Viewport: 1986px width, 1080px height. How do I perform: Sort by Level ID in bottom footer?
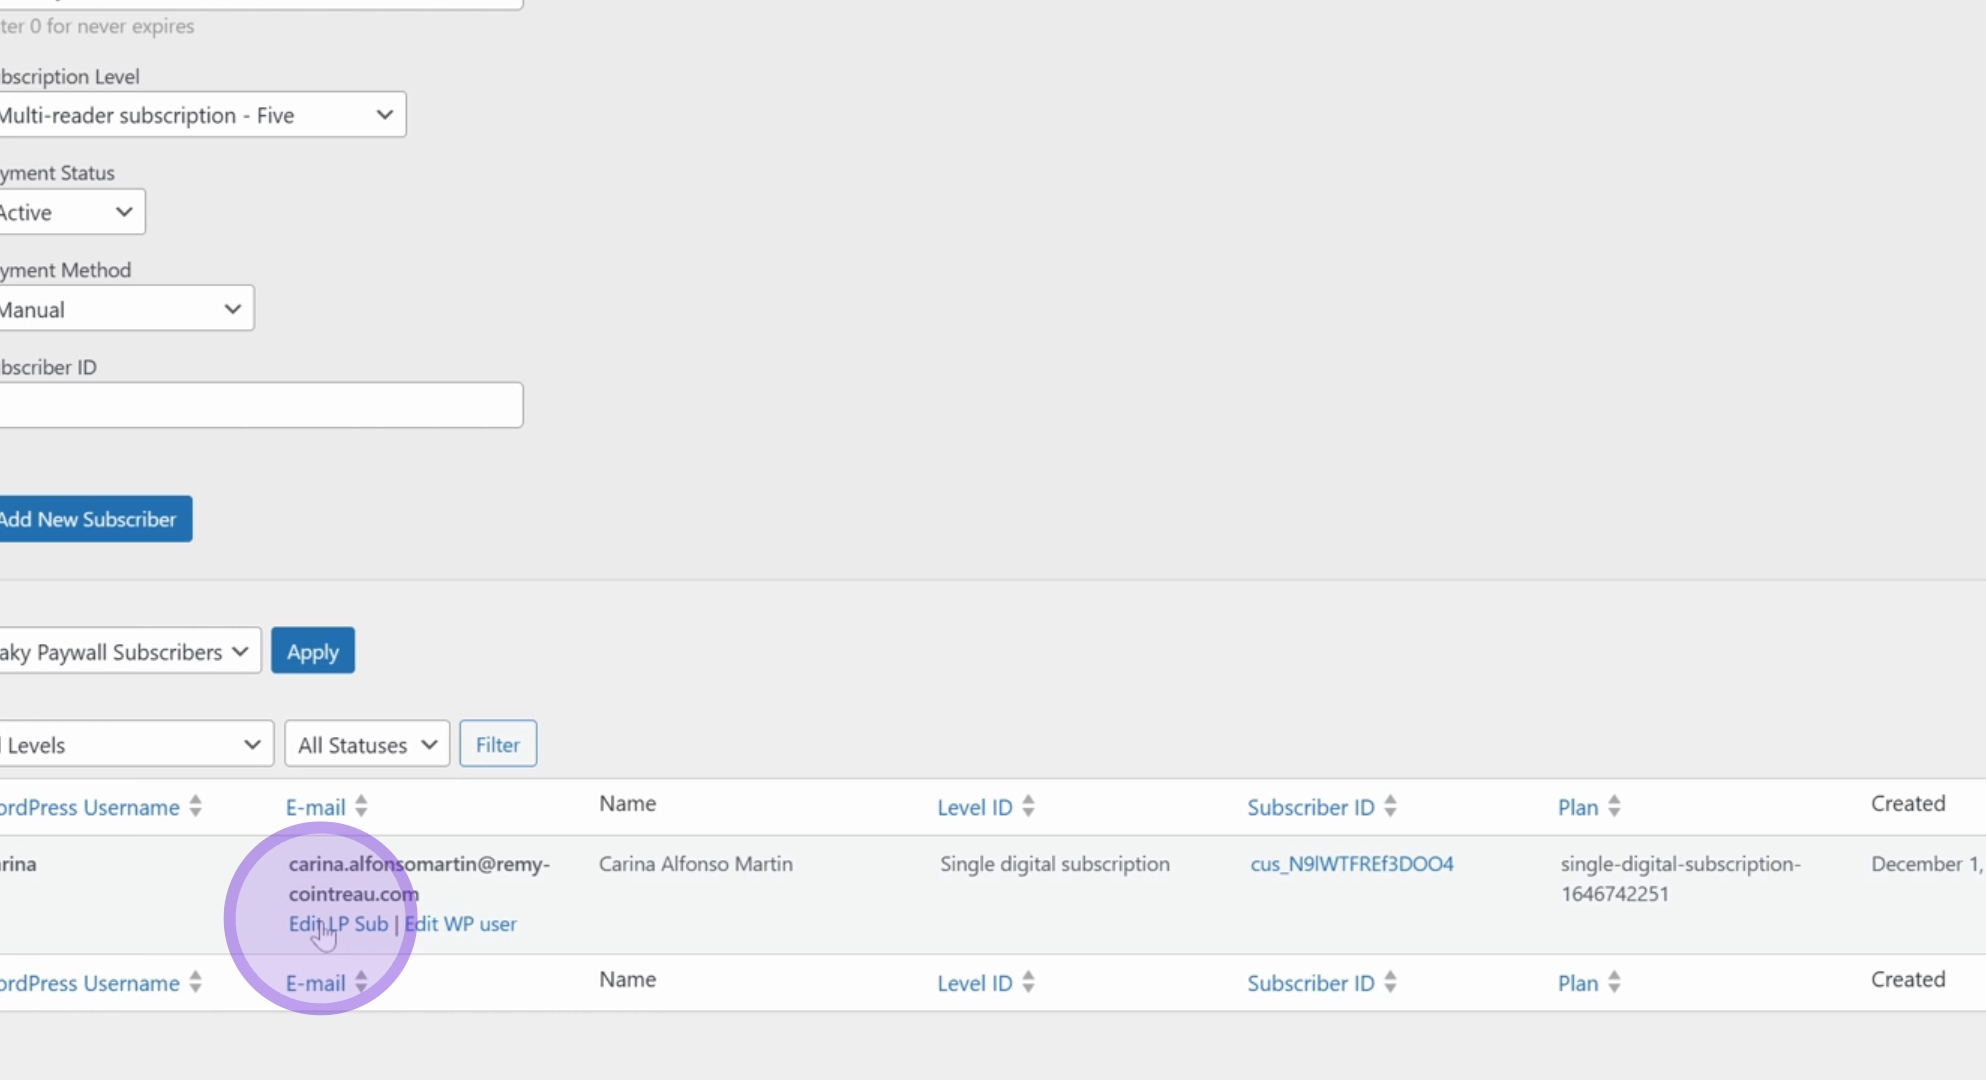(x=975, y=983)
